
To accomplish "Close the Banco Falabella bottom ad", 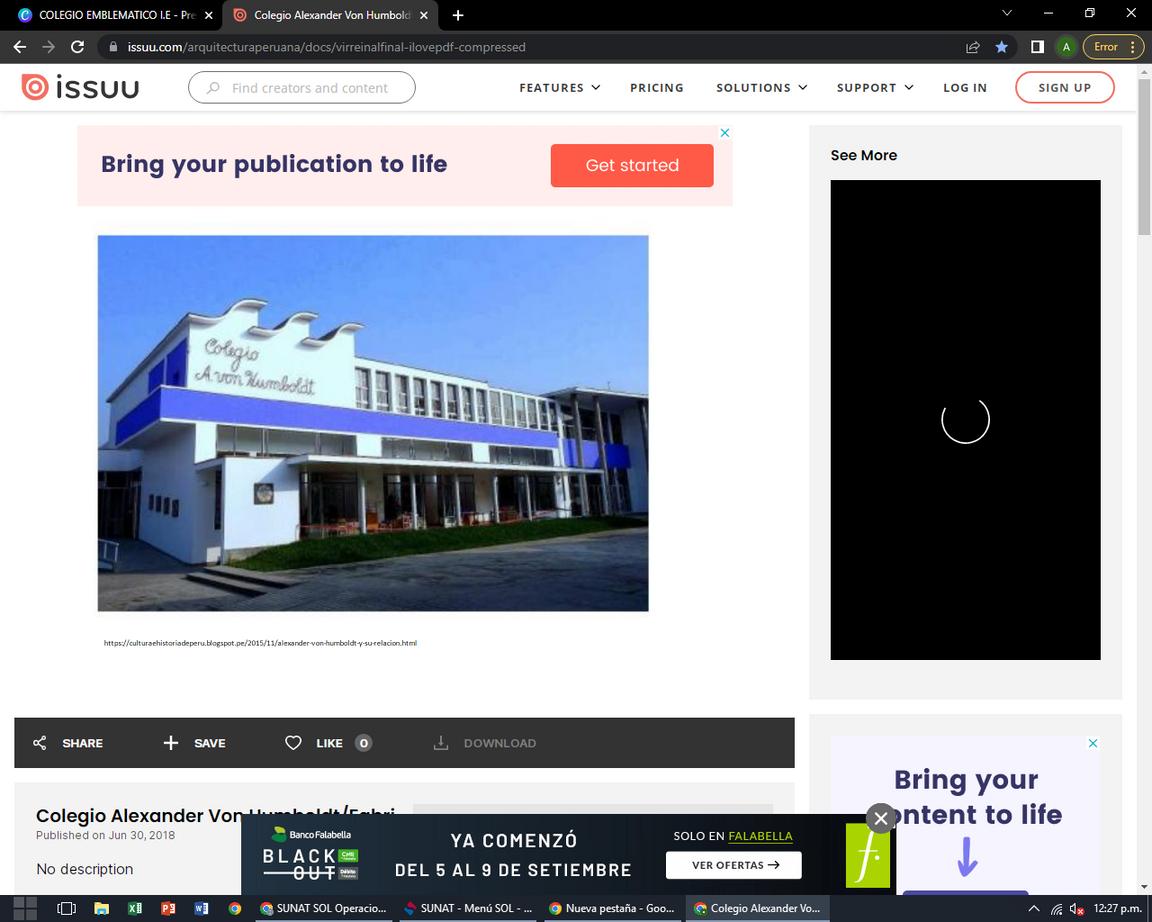I will coord(881,818).
